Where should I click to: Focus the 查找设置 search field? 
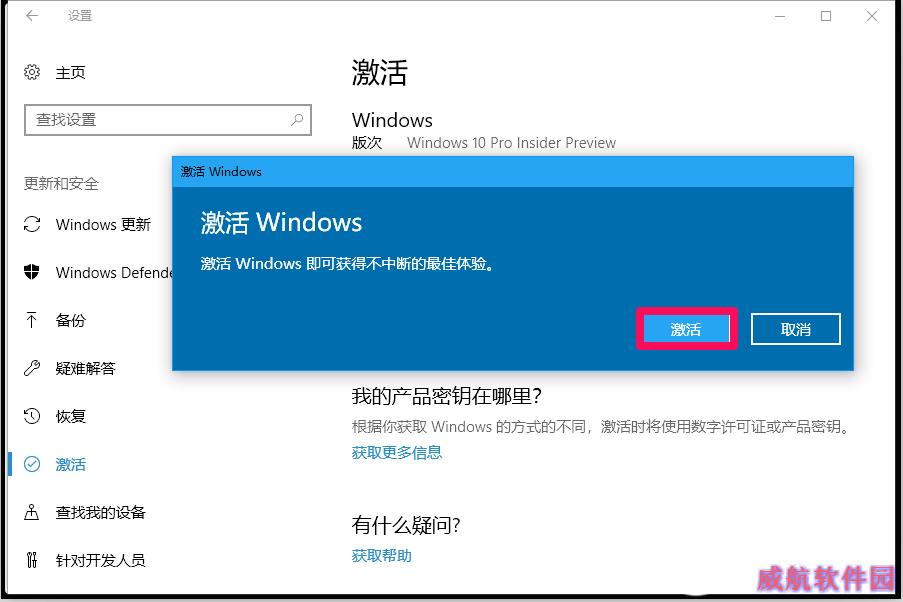coord(168,120)
